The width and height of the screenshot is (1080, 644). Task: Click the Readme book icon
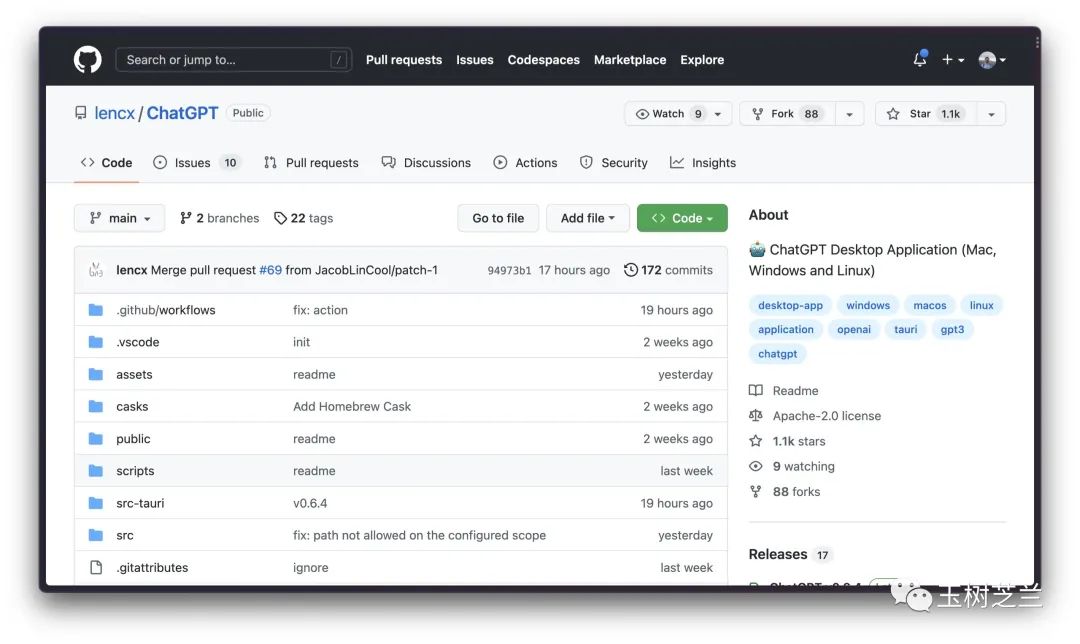coord(756,391)
